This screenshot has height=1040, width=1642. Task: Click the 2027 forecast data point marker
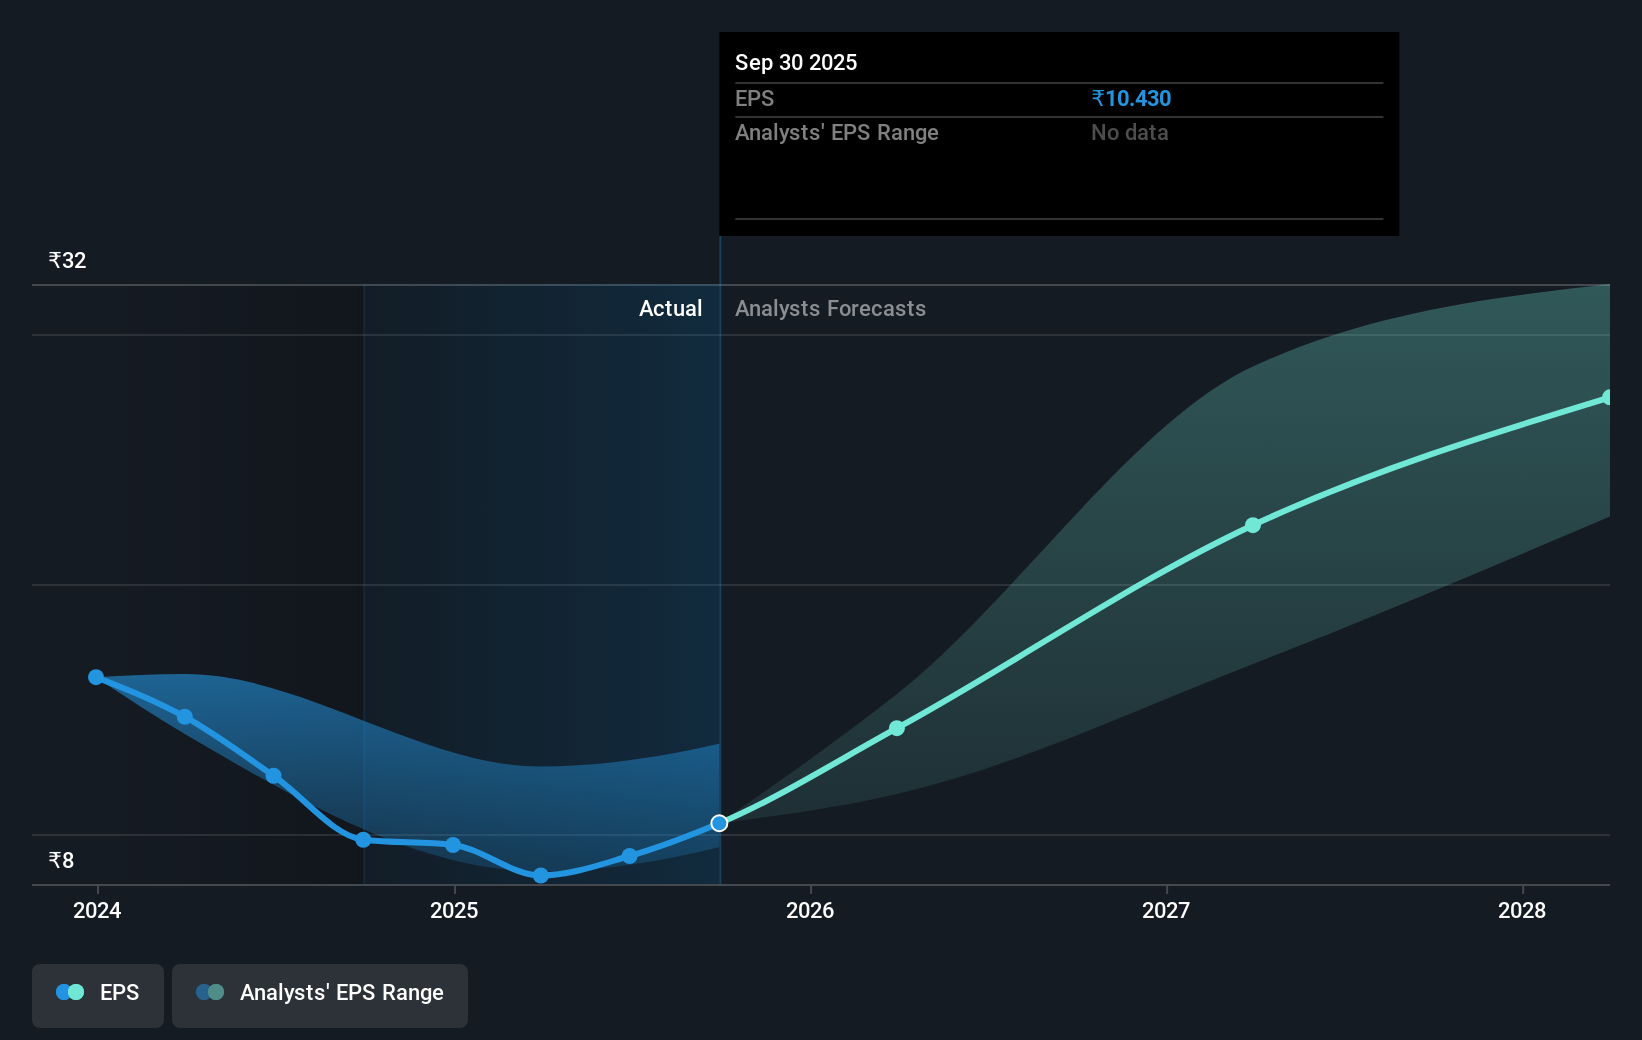click(x=1253, y=525)
